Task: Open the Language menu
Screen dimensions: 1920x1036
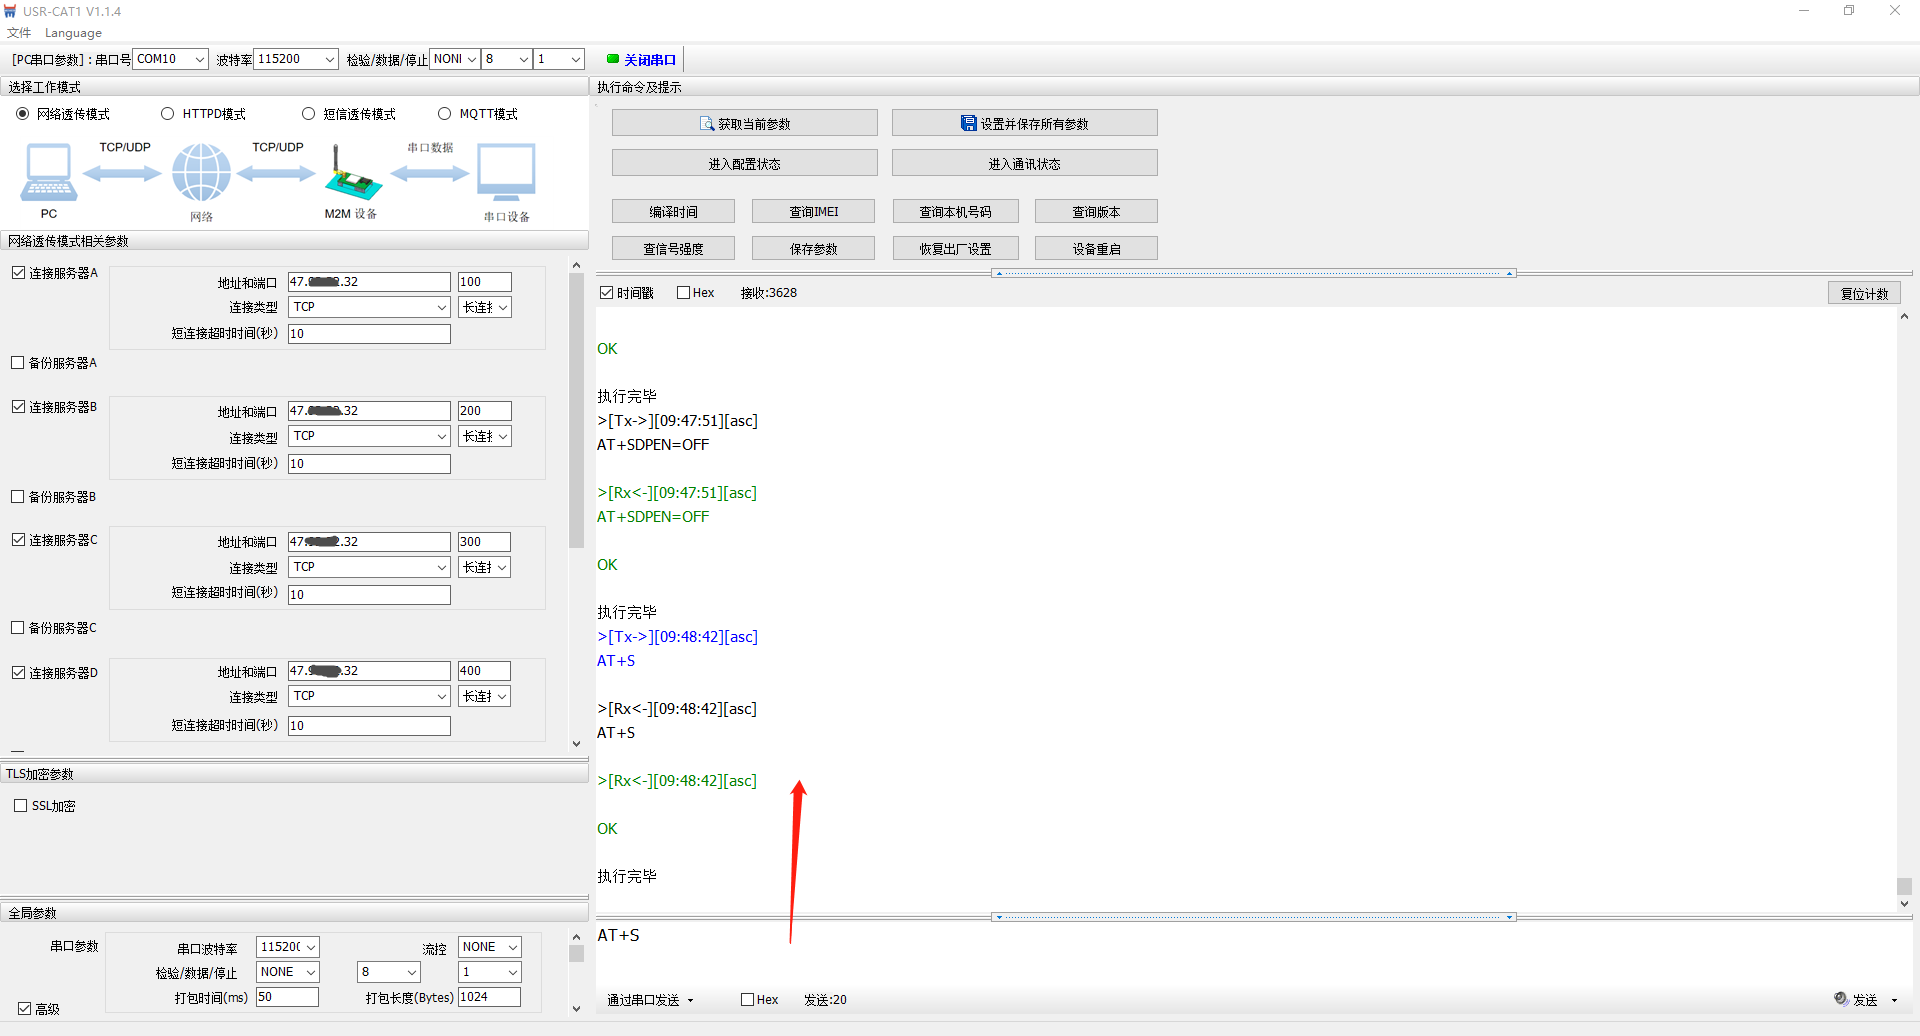Action: [x=73, y=33]
